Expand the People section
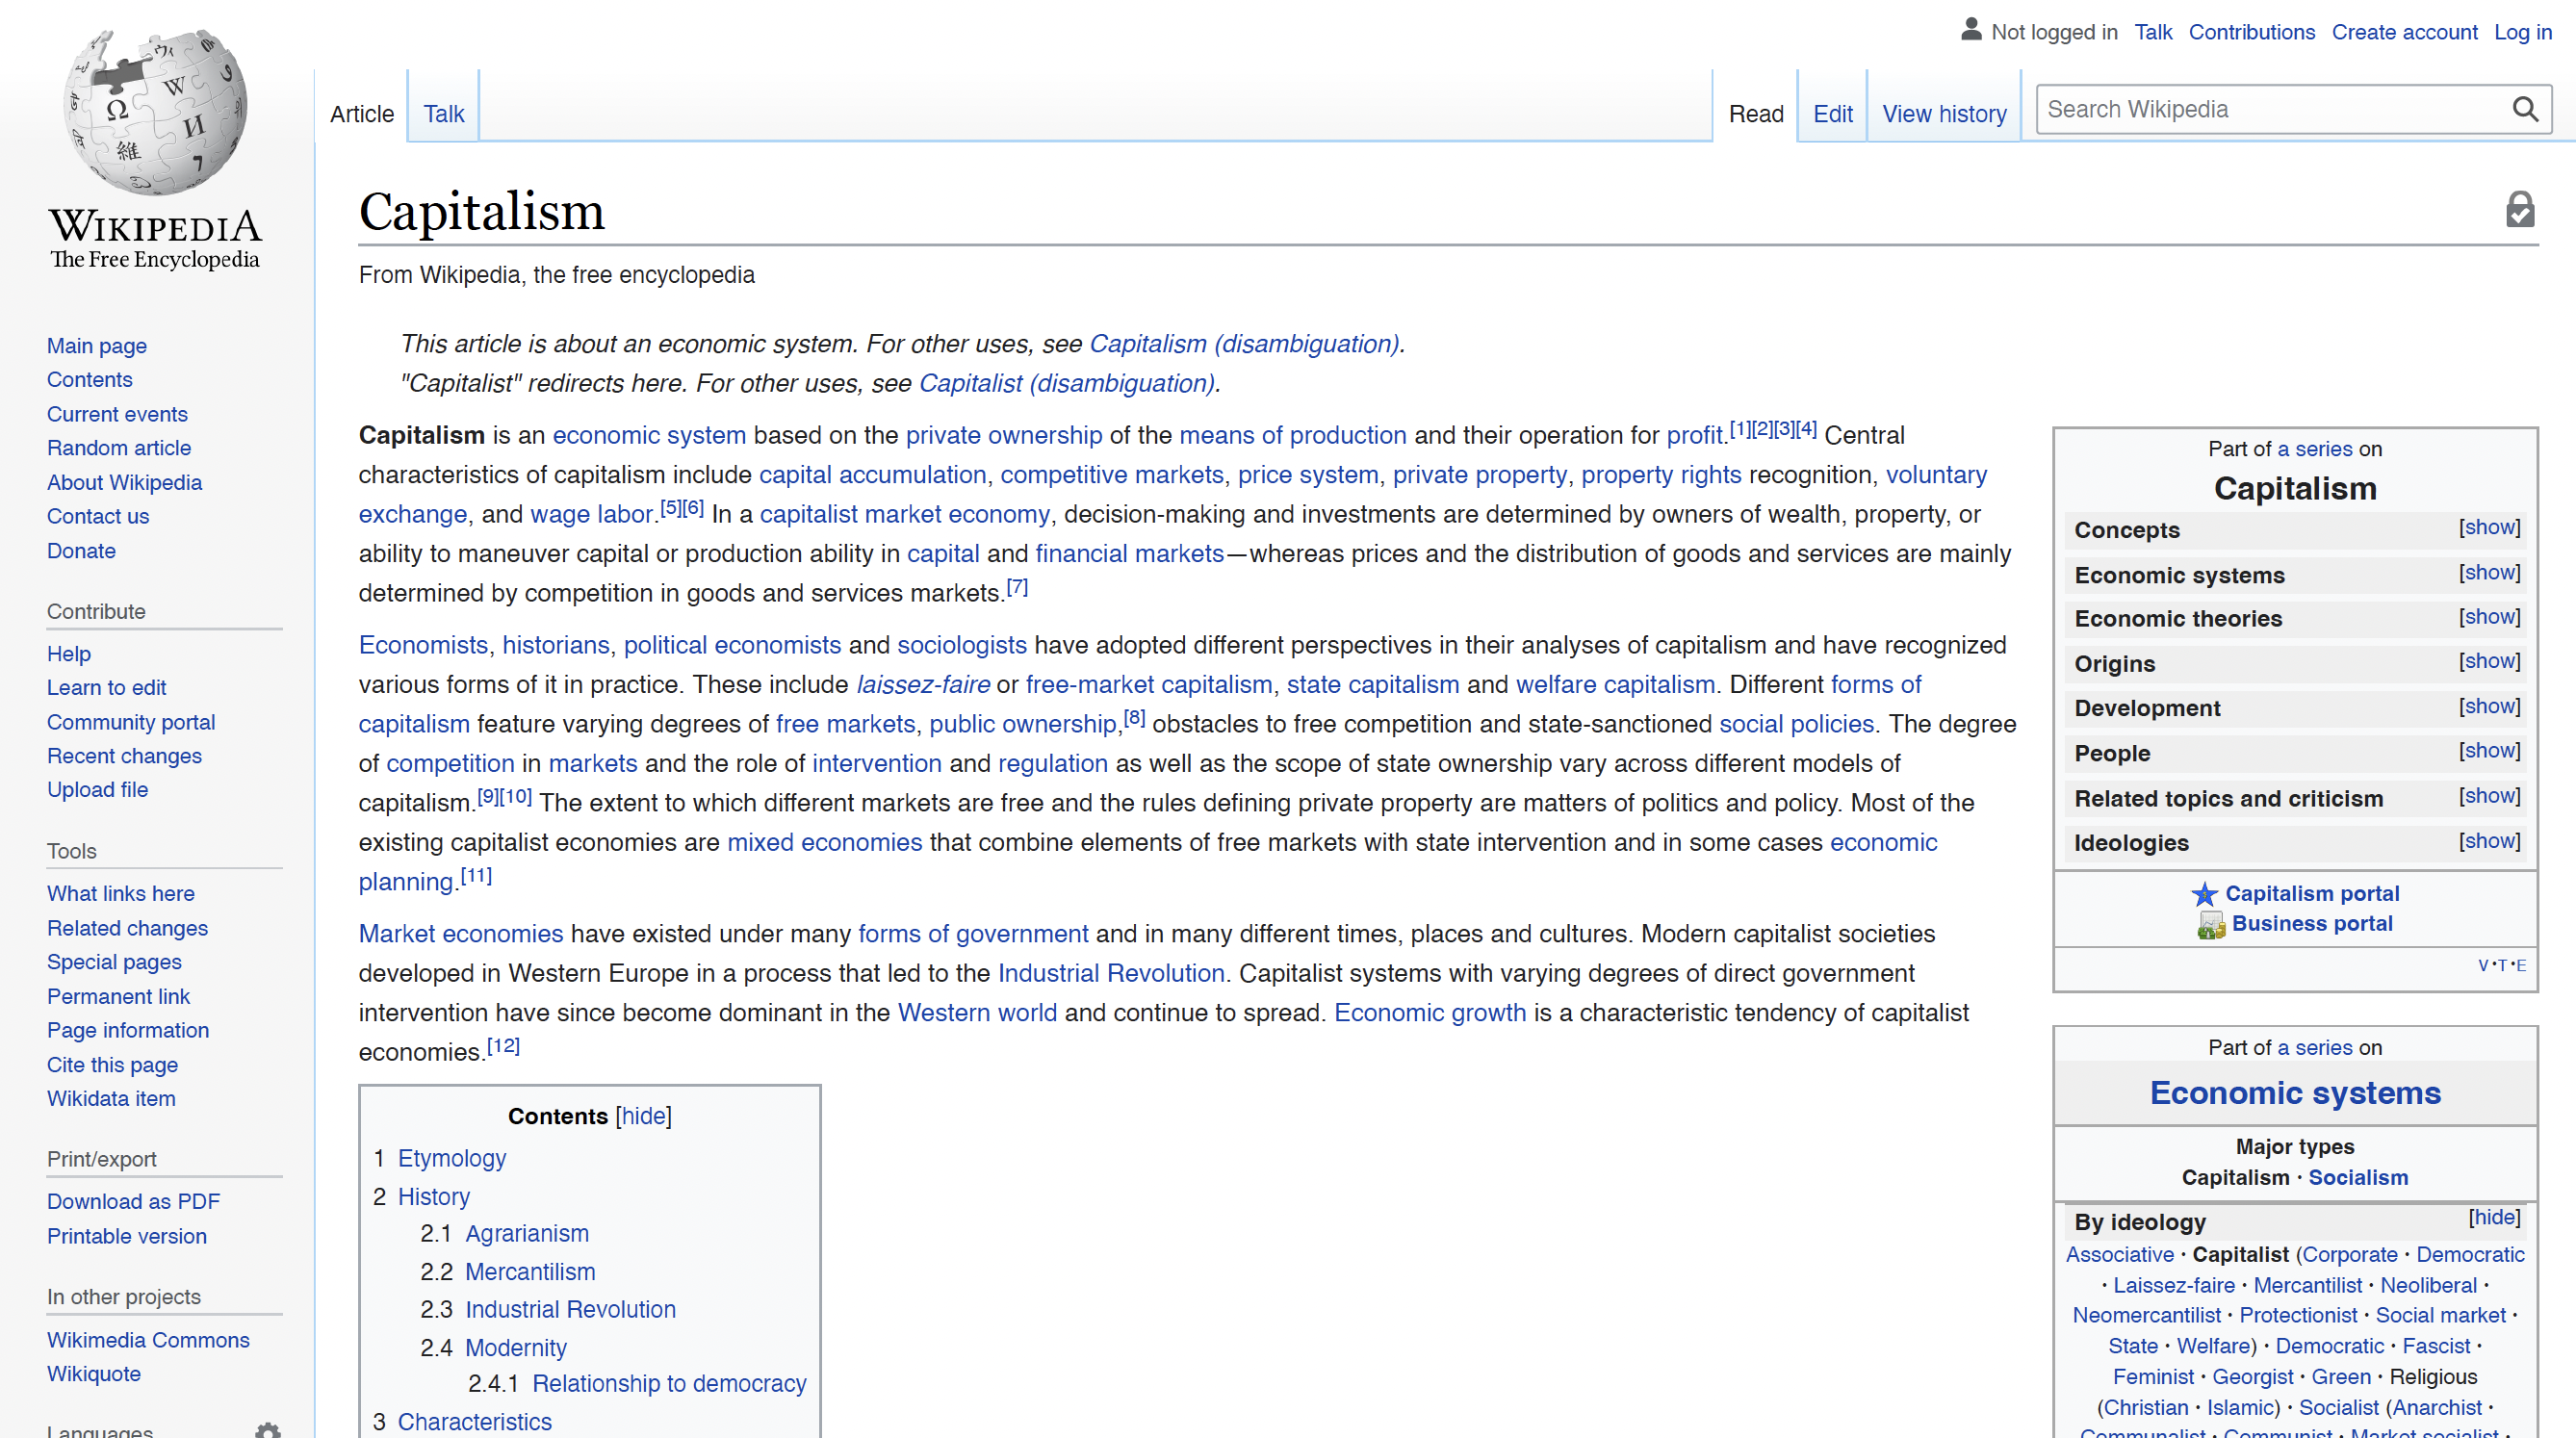 (2489, 751)
